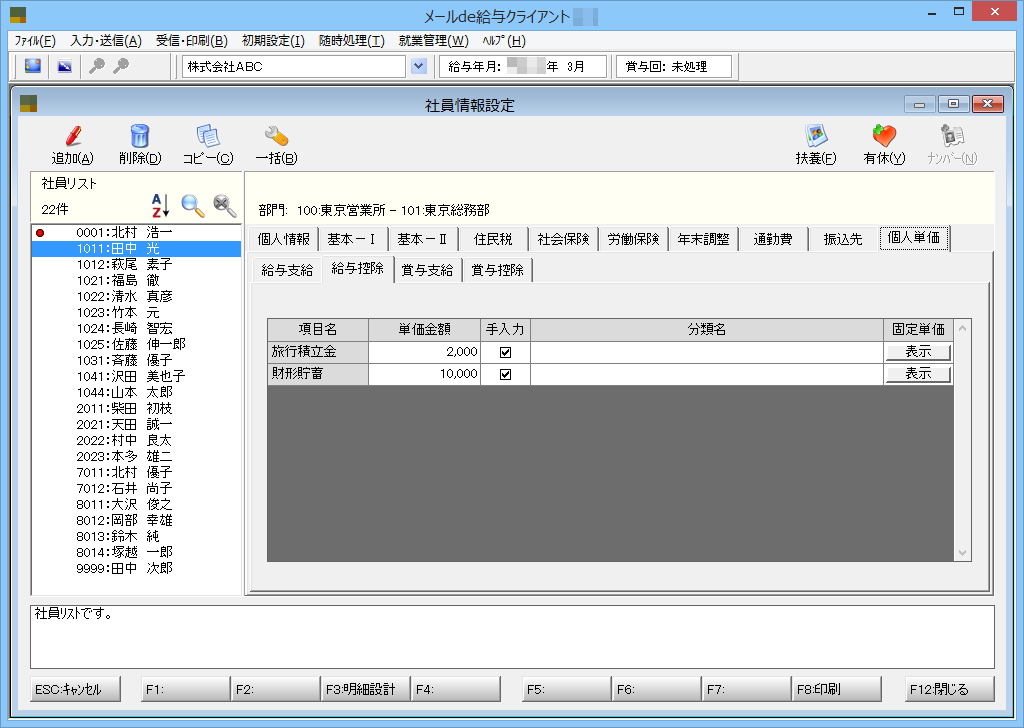The image size is (1024, 728).
Task: Click the 単価金額 cell showing 2,000
Action: point(424,352)
